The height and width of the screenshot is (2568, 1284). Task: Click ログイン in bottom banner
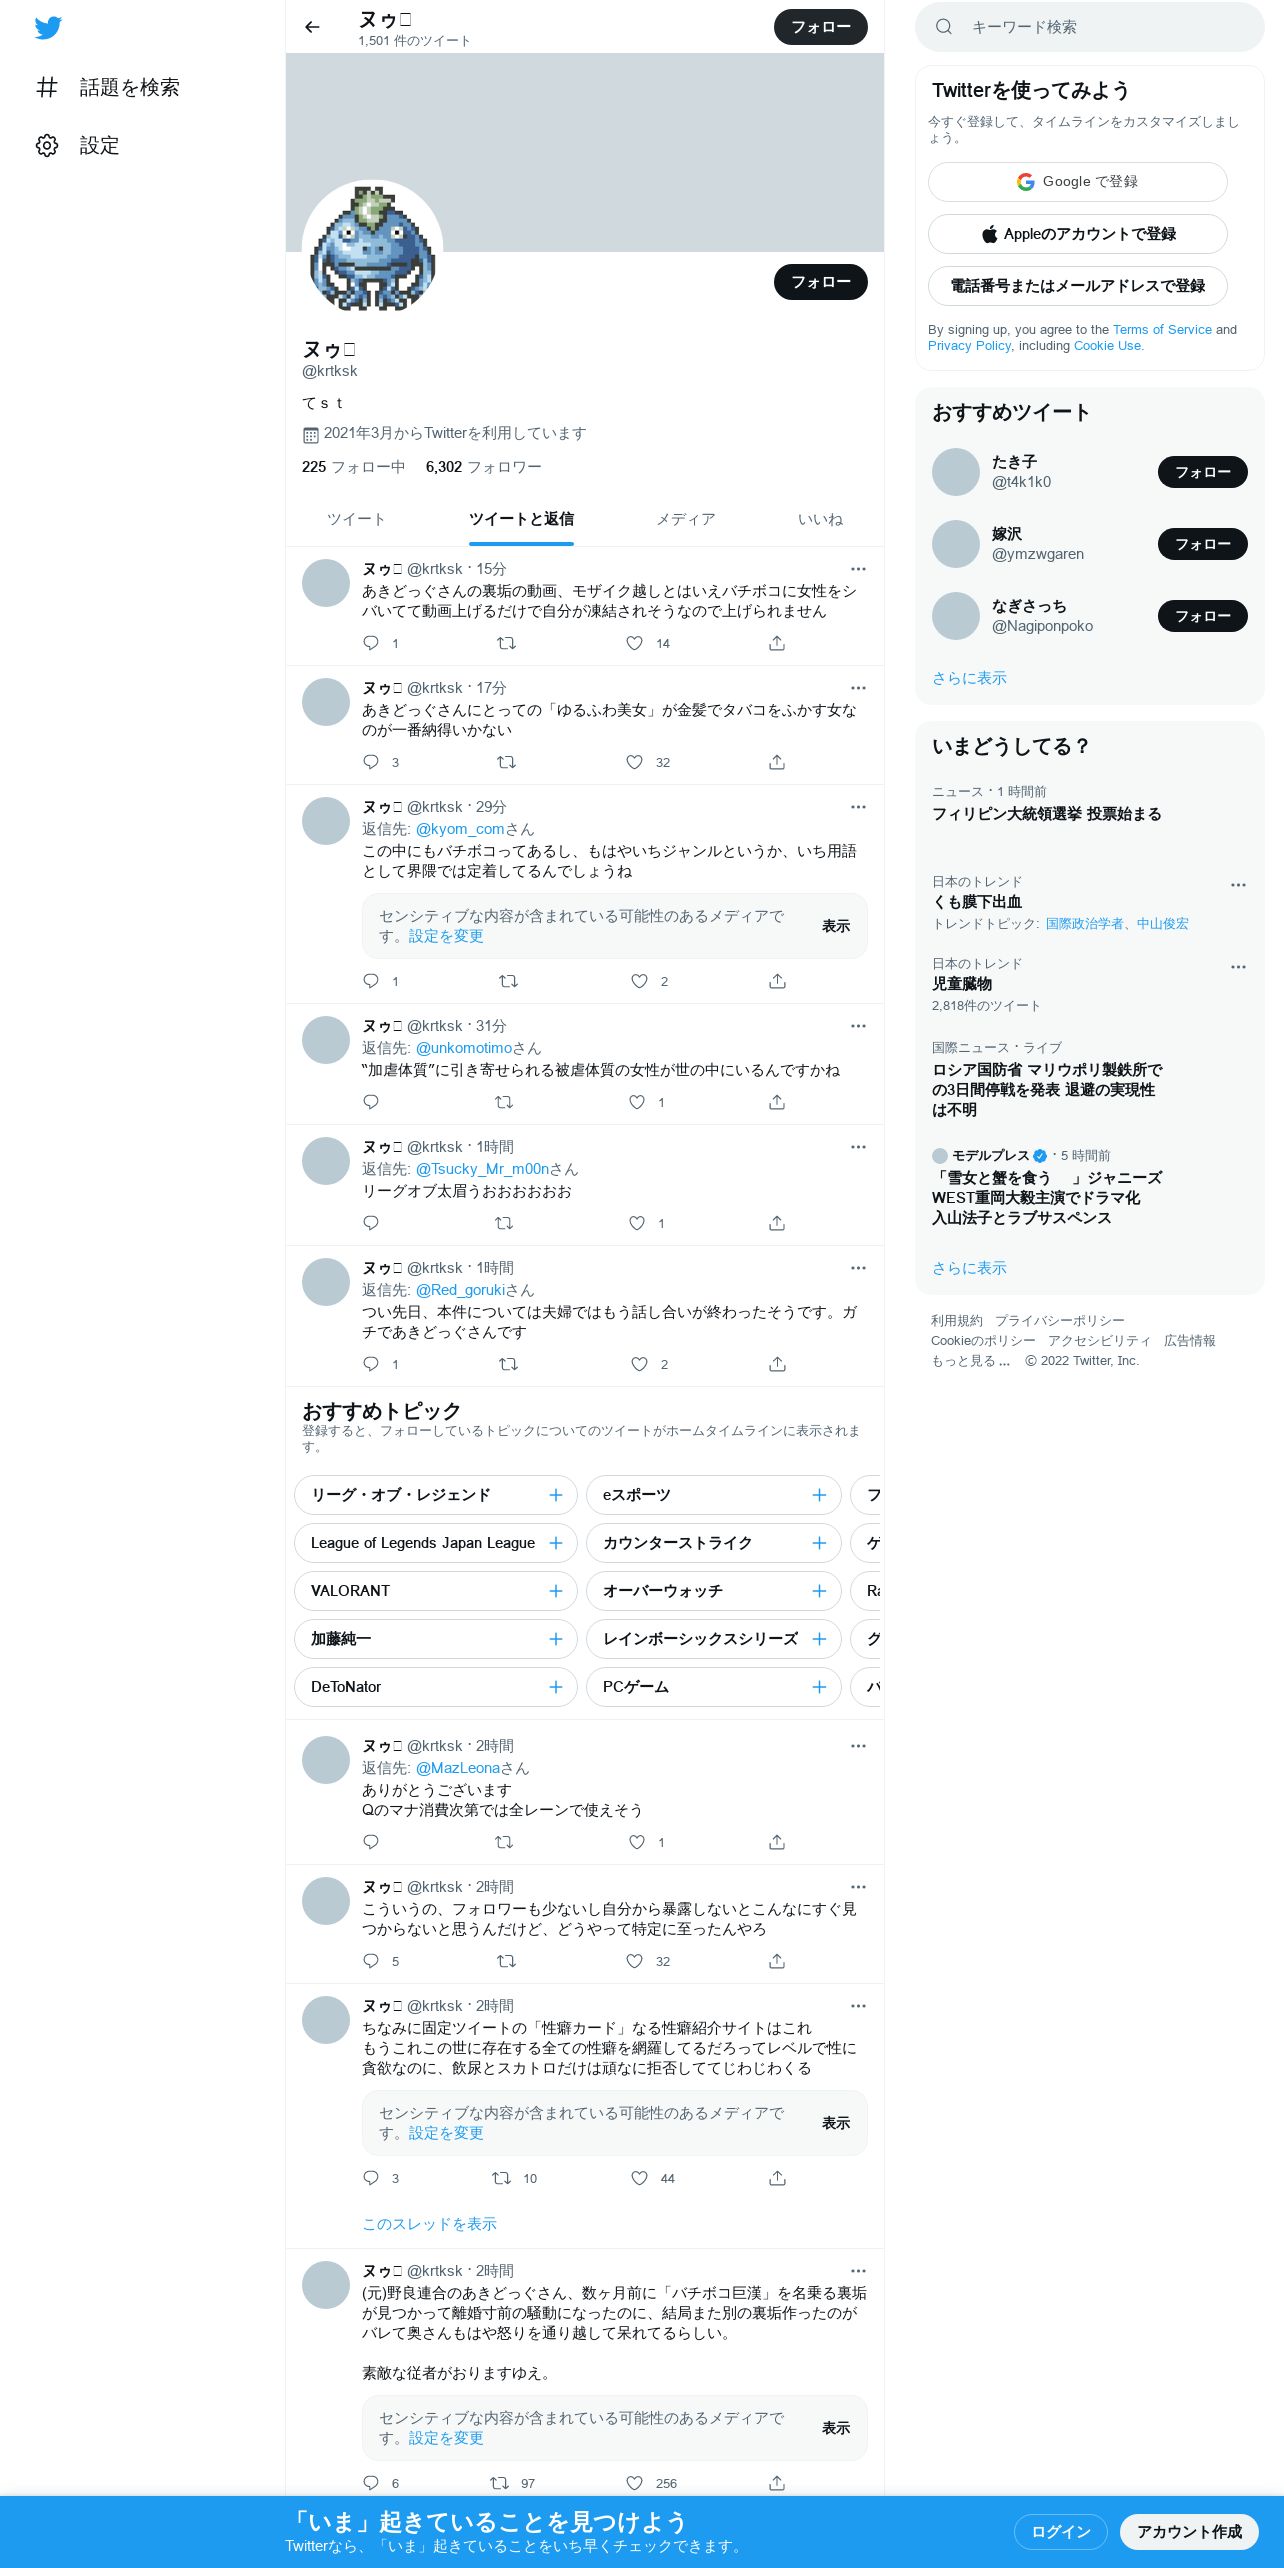[1061, 2532]
